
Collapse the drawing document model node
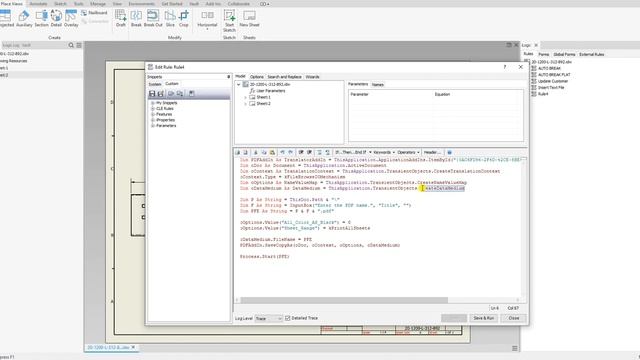coord(239,84)
